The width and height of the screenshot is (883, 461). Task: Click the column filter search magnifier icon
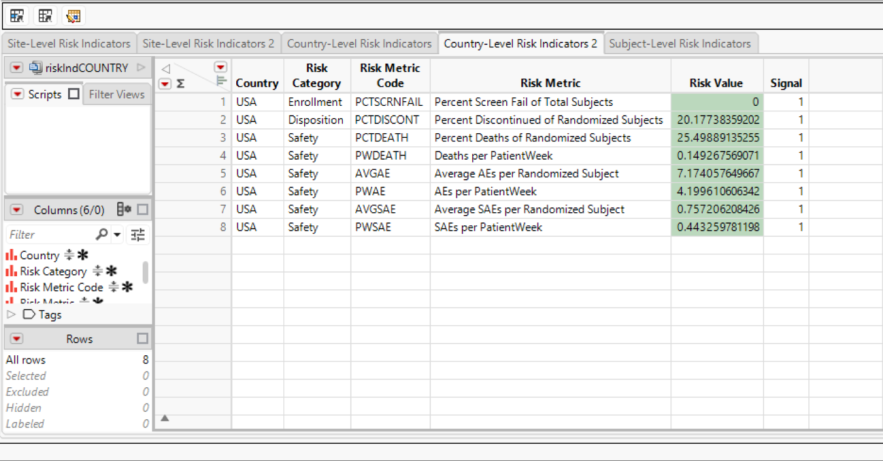point(102,234)
